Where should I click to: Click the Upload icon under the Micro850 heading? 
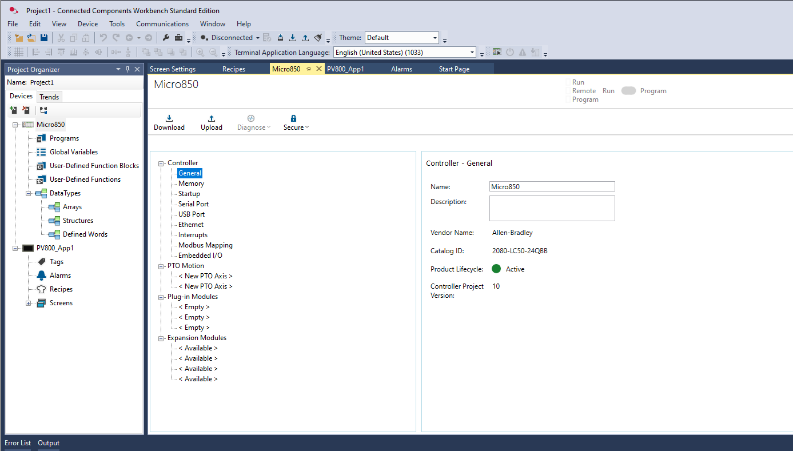point(211,118)
